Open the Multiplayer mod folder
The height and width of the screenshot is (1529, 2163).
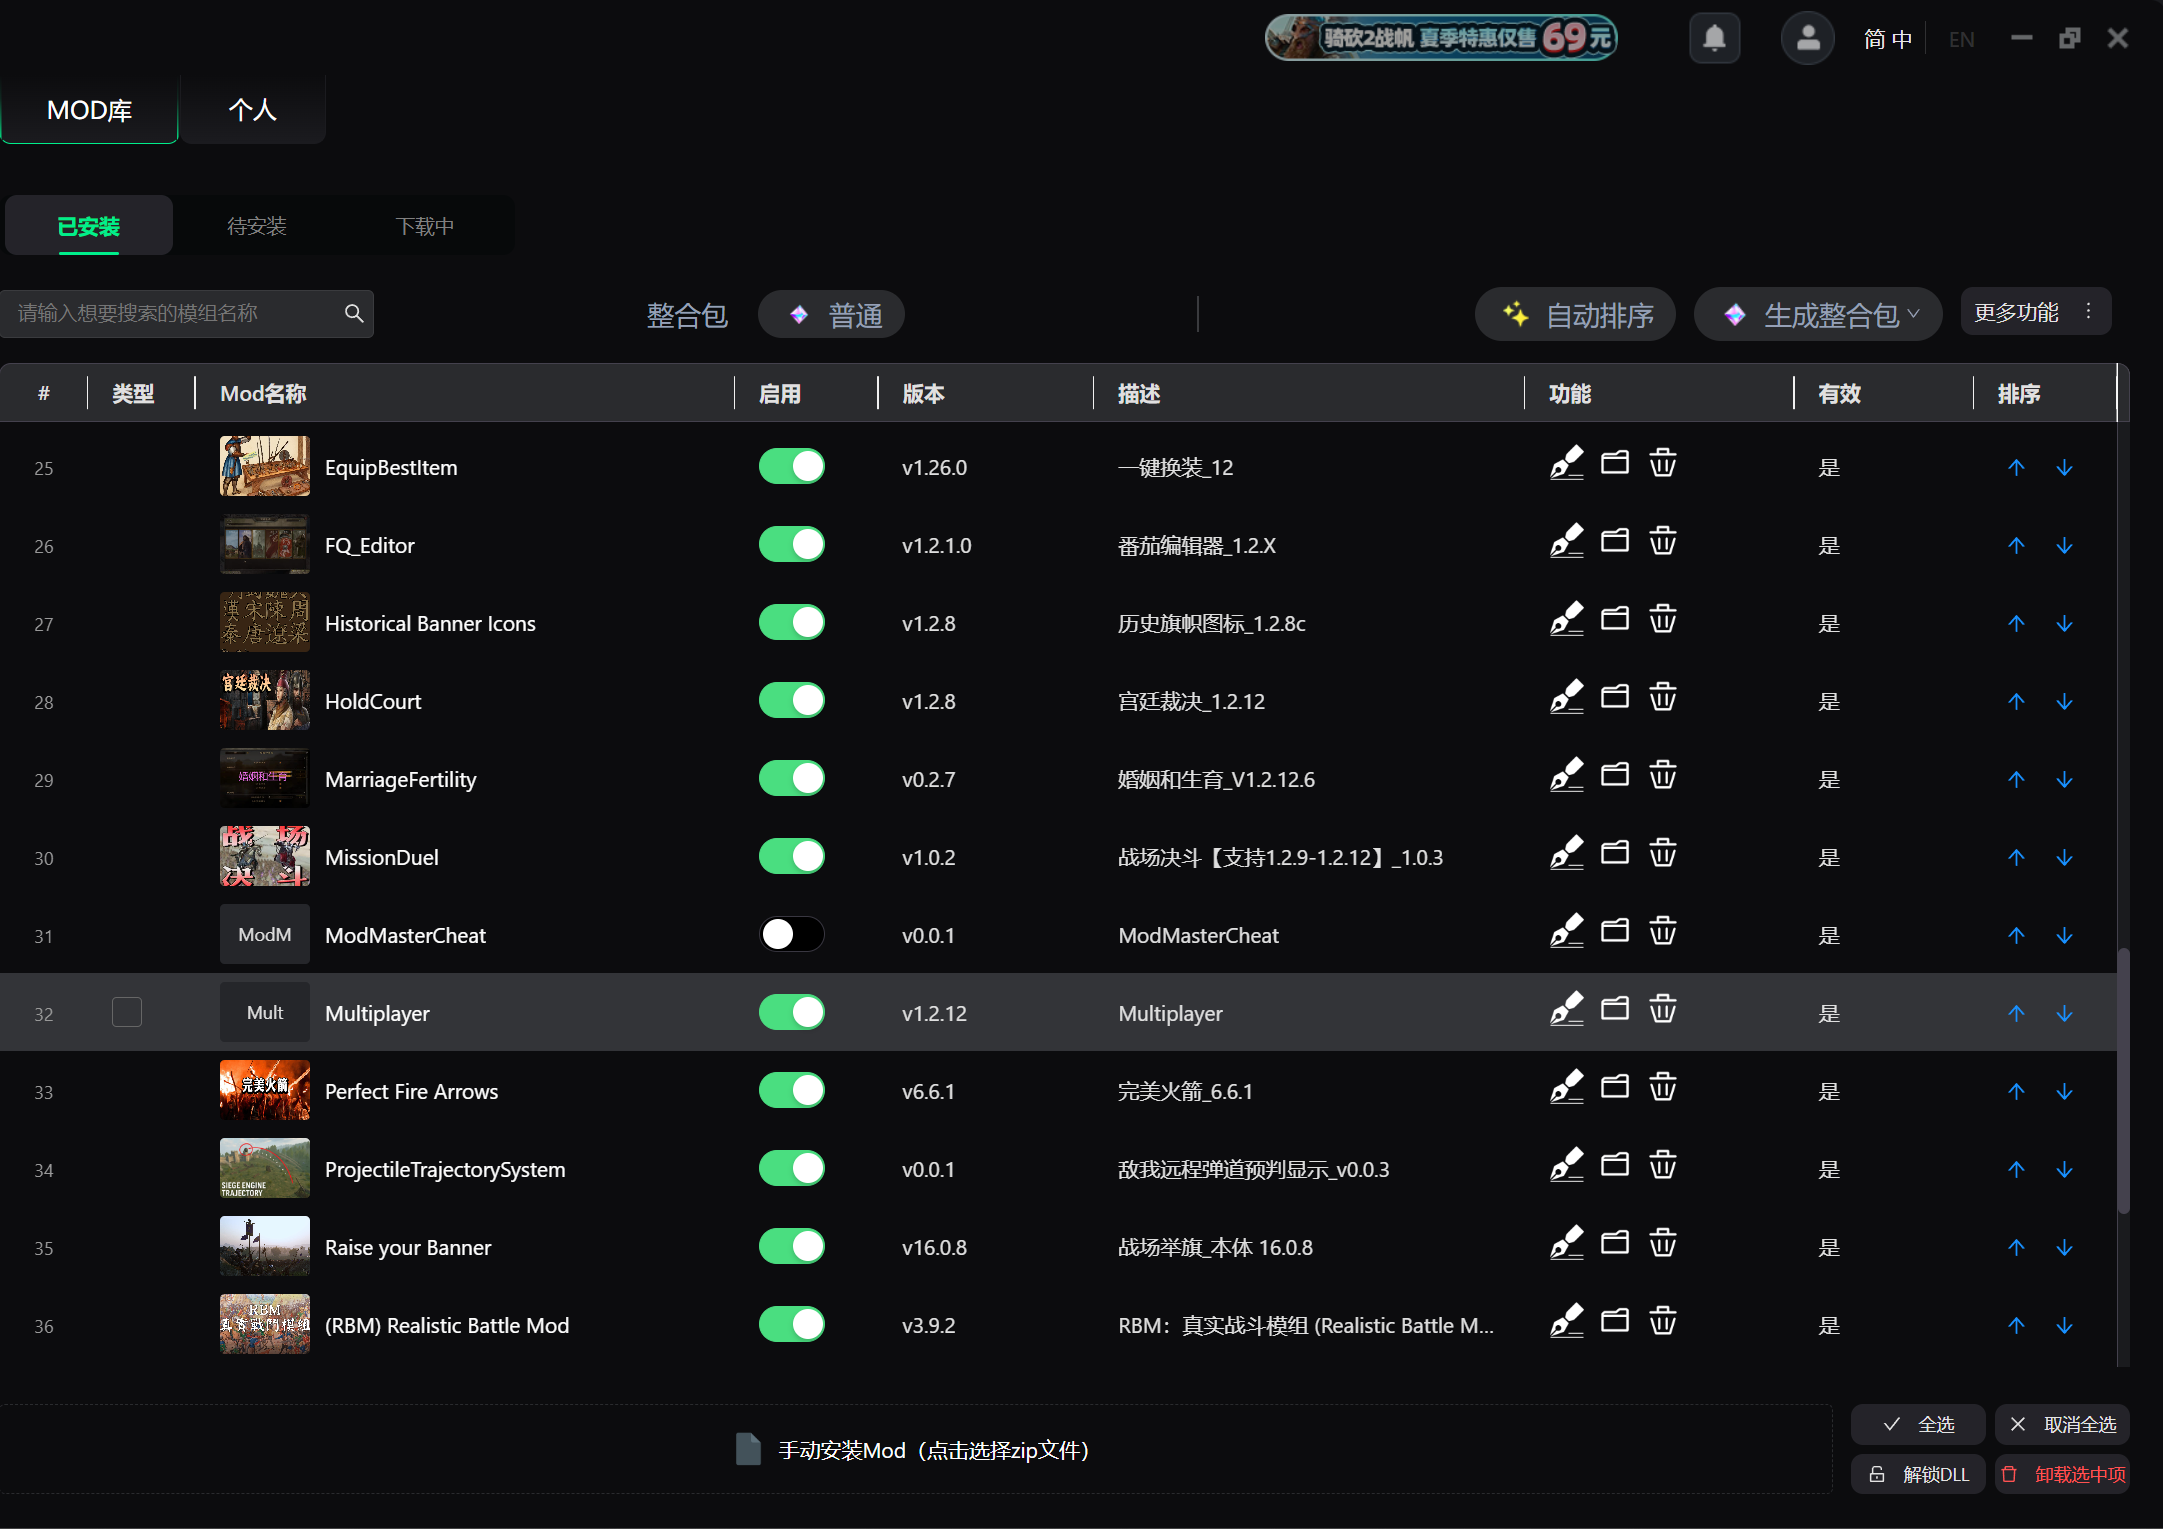click(1615, 1009)
